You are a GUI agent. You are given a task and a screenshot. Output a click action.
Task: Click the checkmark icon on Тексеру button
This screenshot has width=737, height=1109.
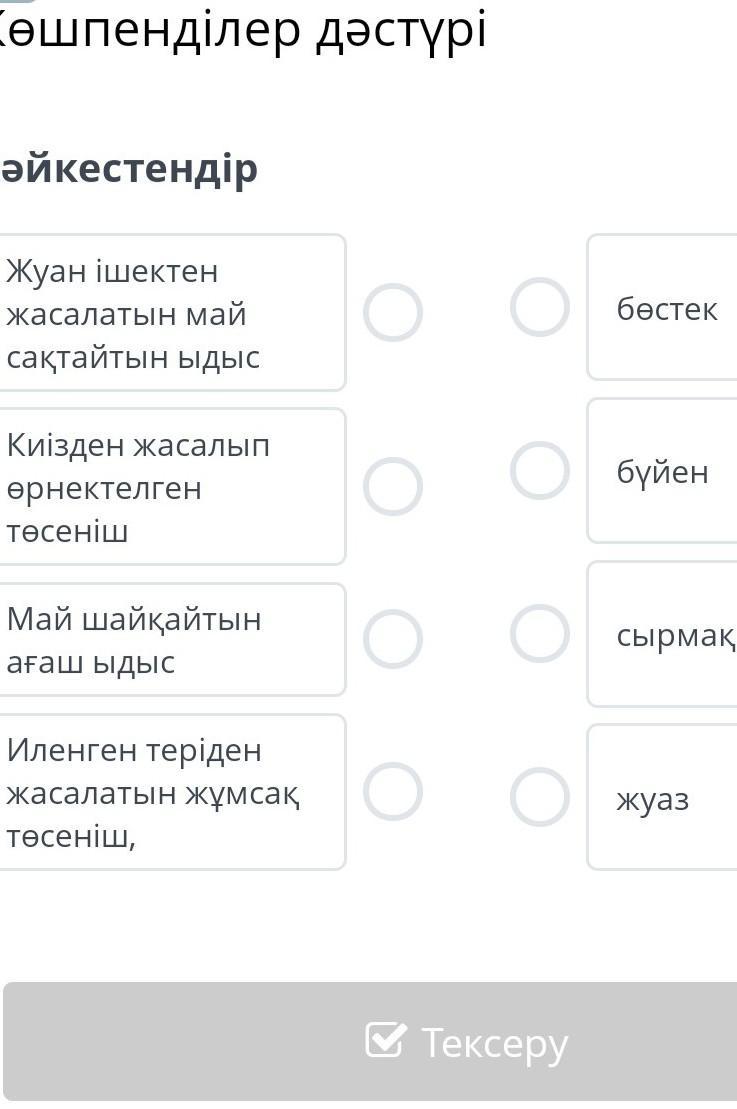tap(386, 1041)
